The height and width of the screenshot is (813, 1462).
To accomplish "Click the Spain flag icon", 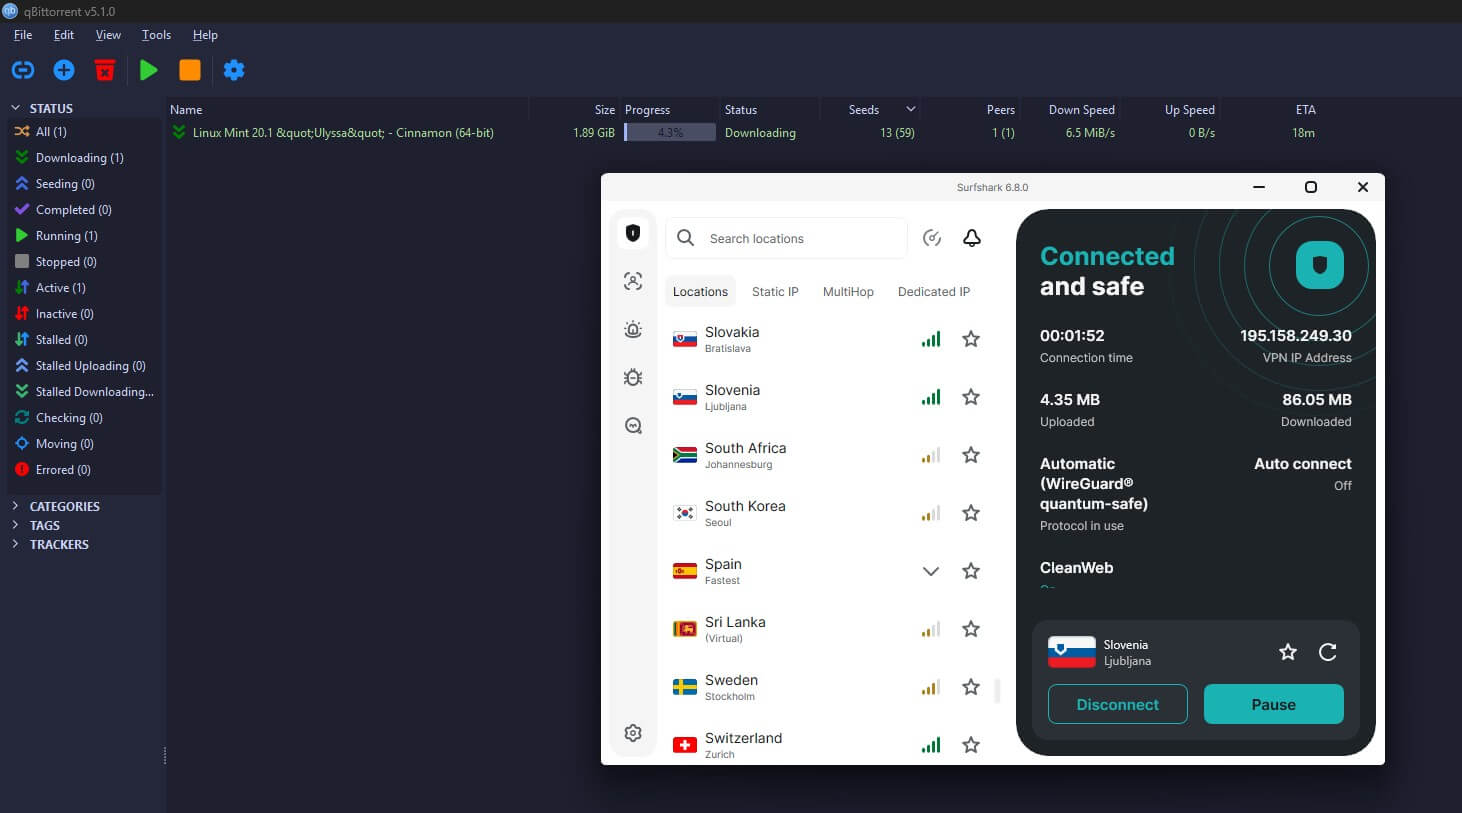I will (685, 571).
